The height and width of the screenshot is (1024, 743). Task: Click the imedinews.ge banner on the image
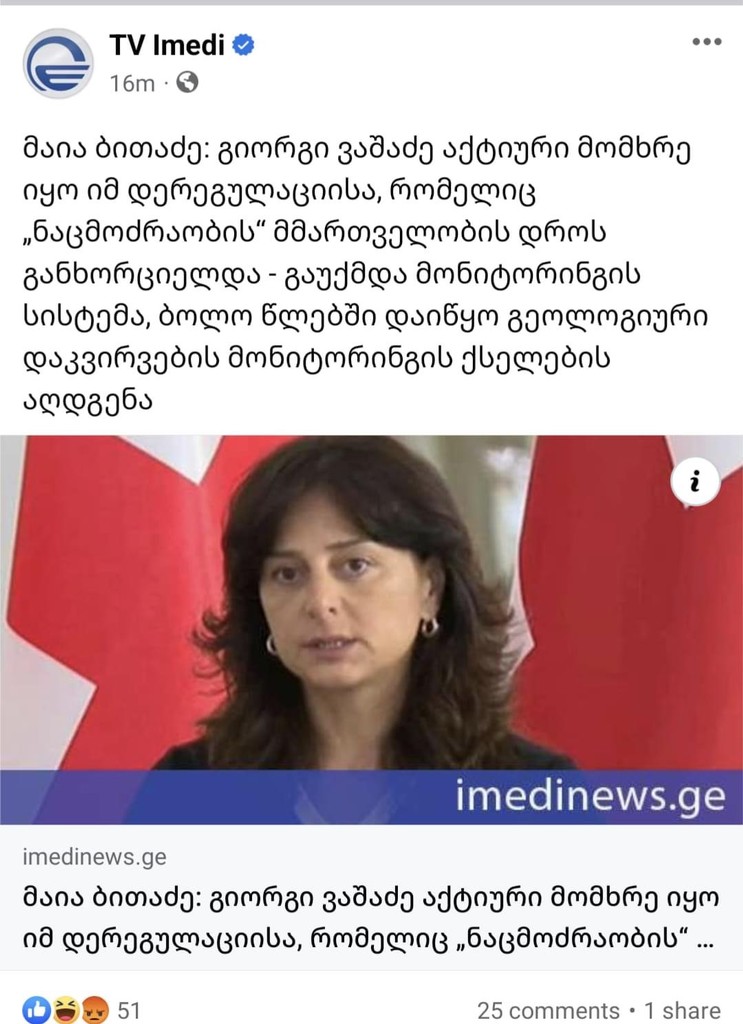point(590,796)
